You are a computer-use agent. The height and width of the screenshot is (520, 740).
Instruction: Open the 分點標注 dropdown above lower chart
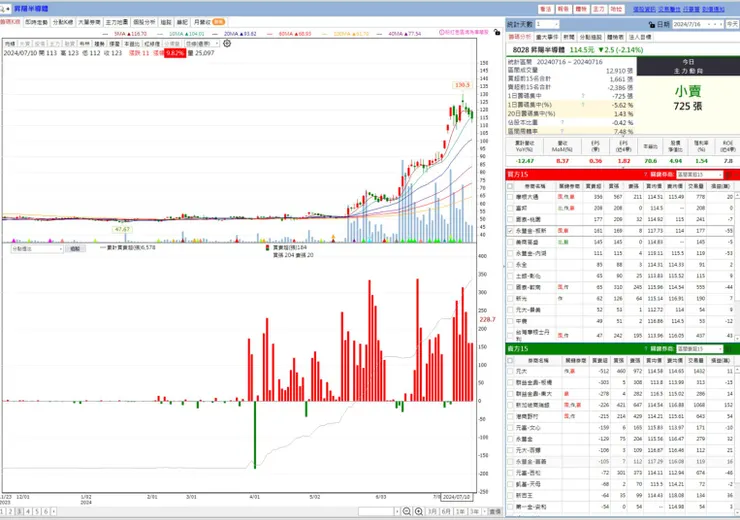[37, 249]
